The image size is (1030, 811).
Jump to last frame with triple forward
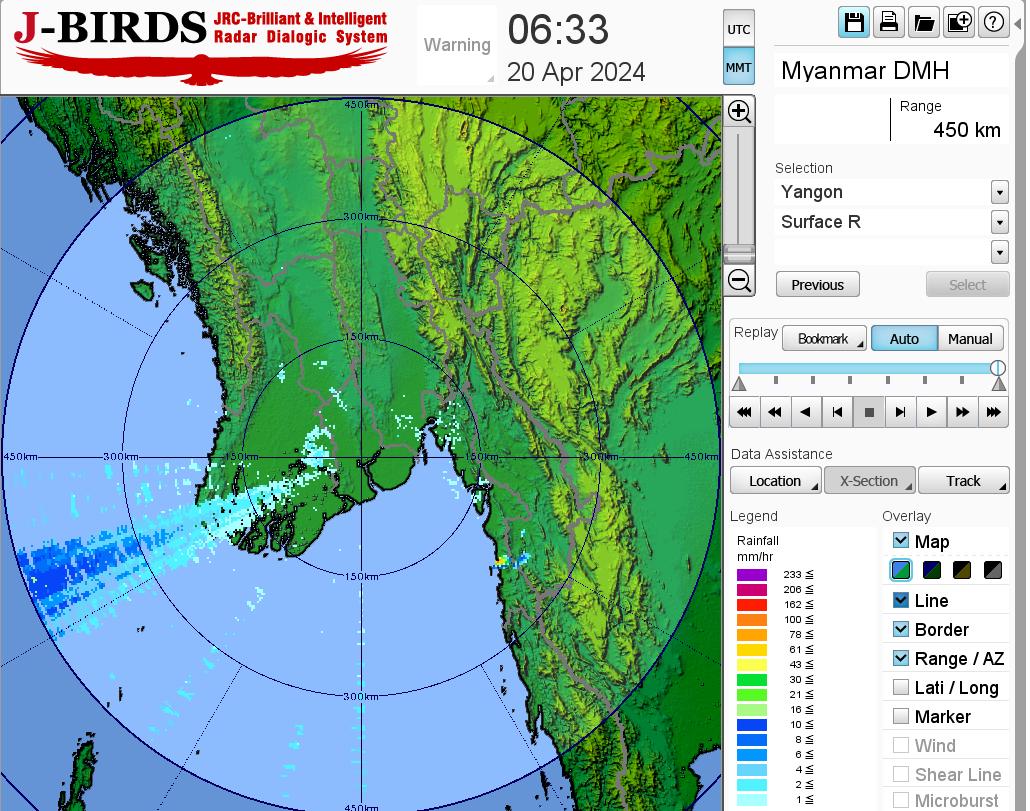click(993, 412)
